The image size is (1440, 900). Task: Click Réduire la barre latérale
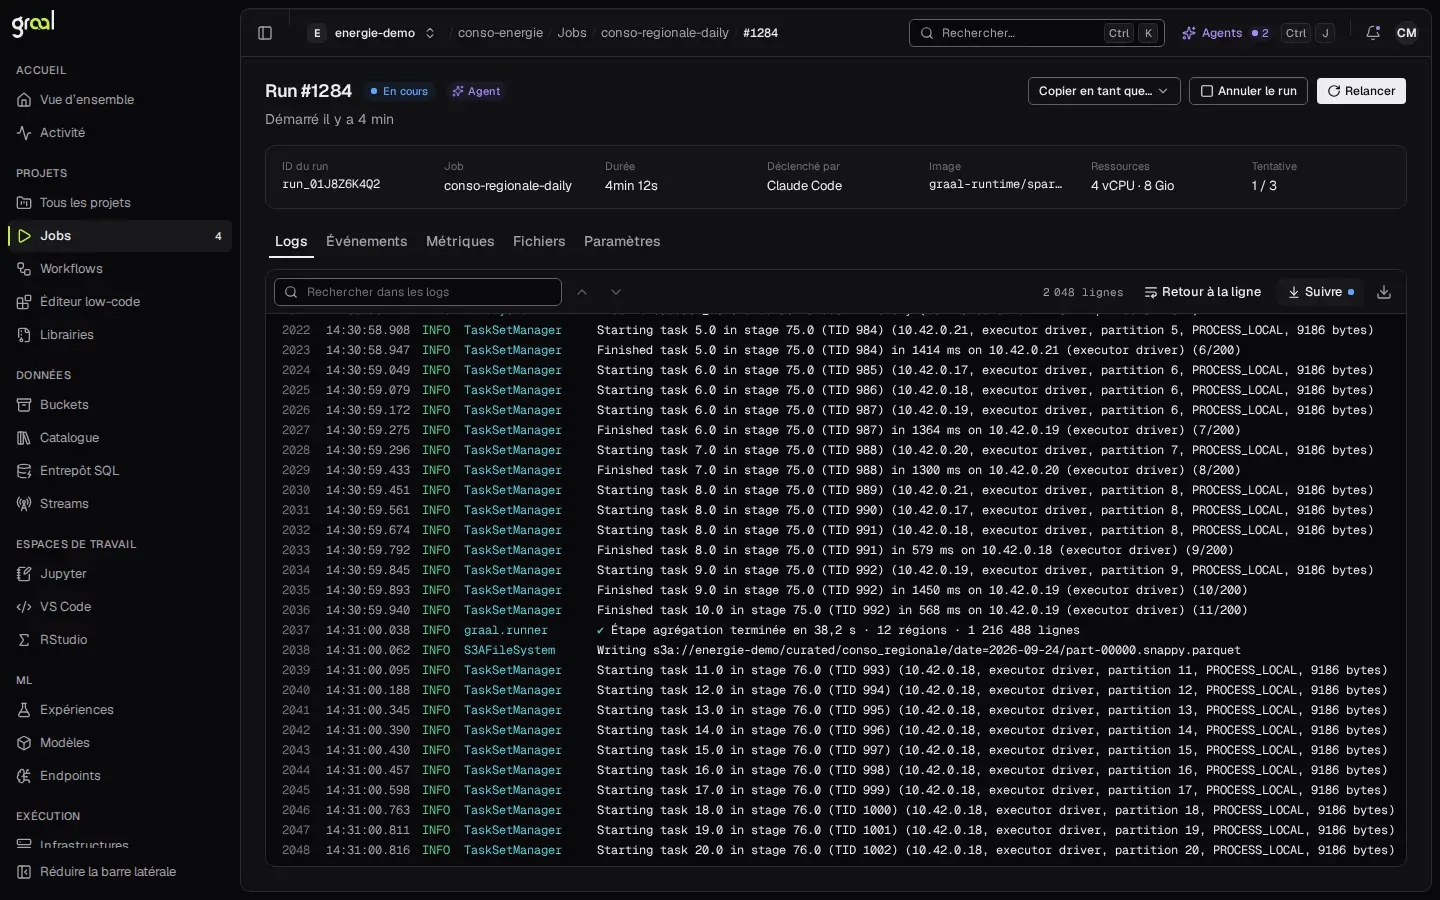120,872
